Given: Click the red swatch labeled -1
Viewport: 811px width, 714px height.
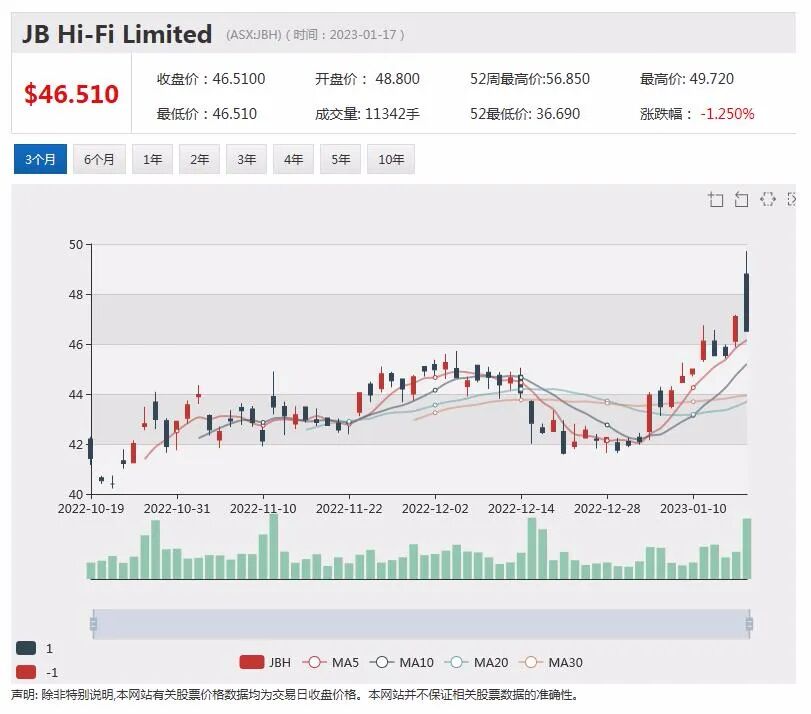Looking at the screenshot, I should [x=26, y=672].
